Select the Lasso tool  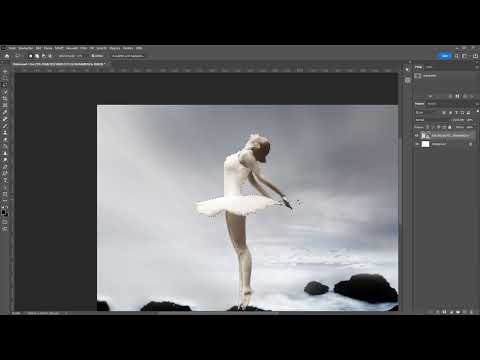[x=5, y=85]
